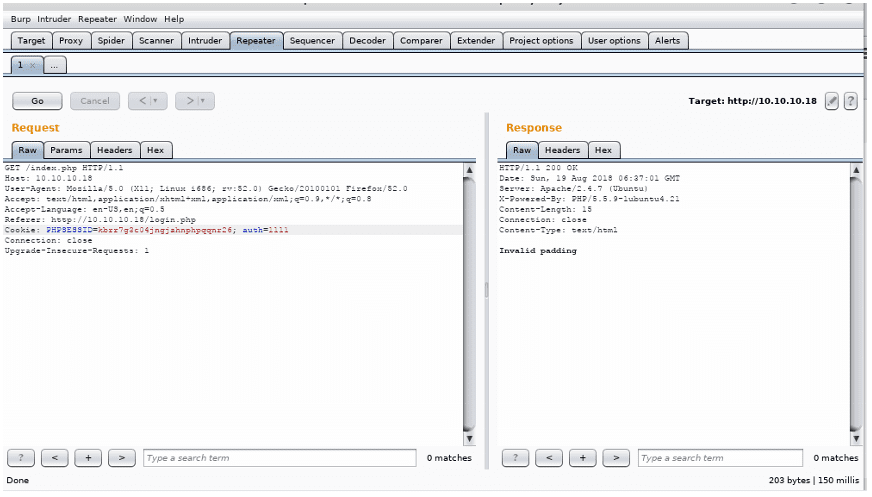
Task: Go to previous match in response search
Action: [x=548, y=458]
